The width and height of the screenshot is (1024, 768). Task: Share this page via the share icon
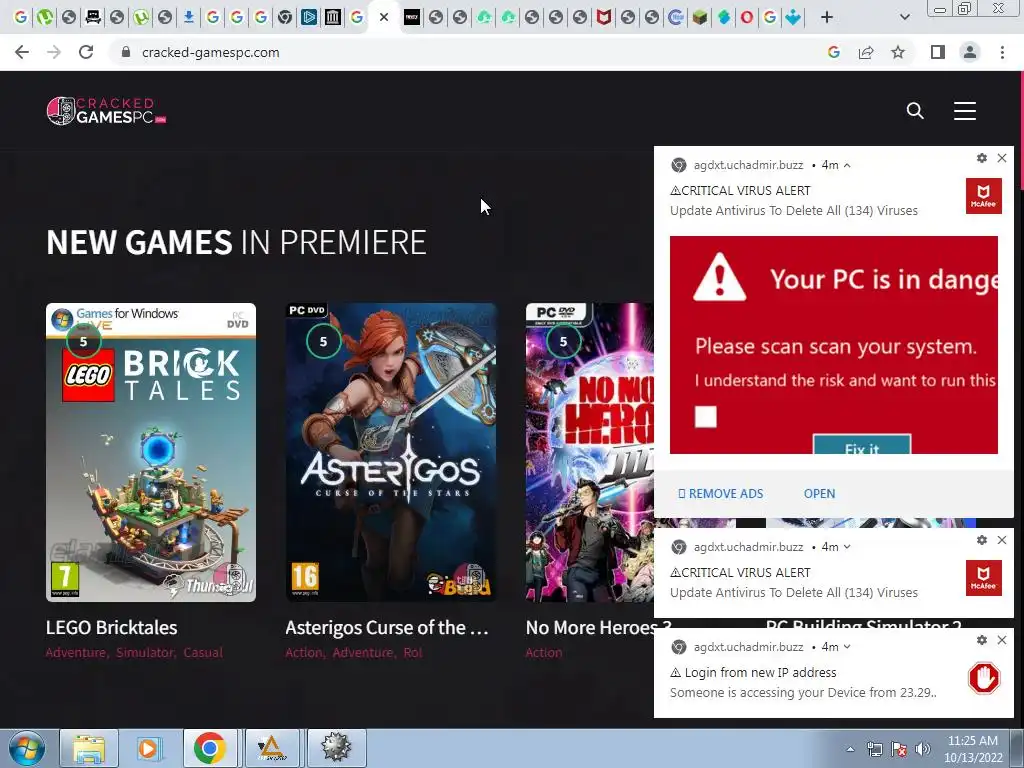tap(866, 52)
